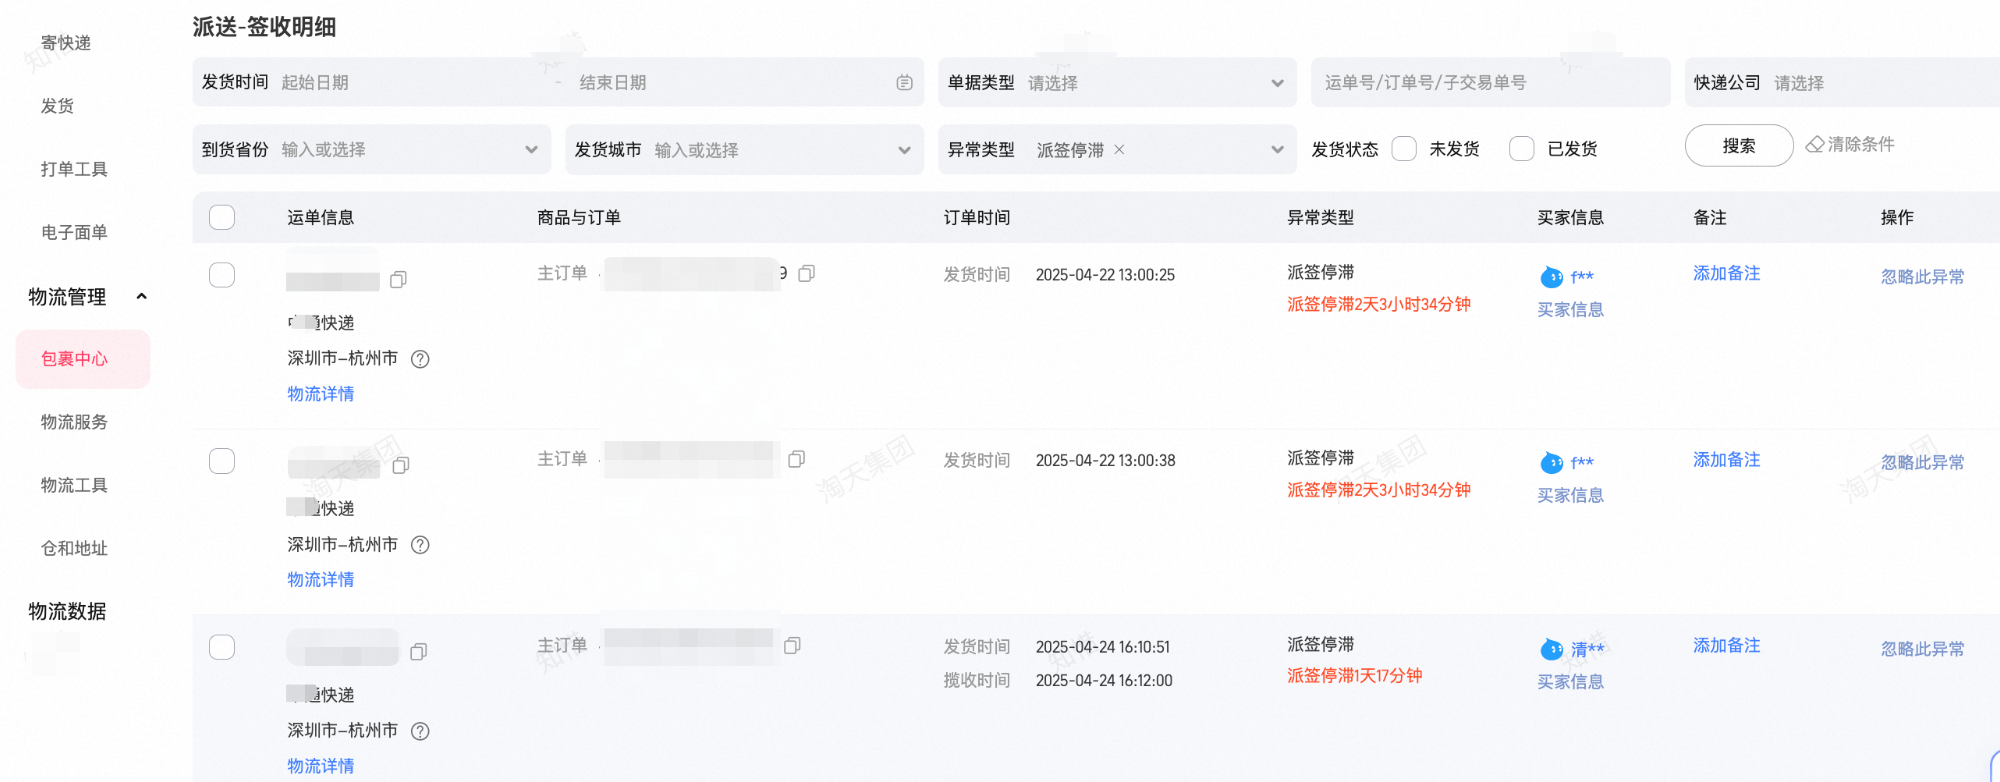Screen dimensions: 2000x782
Task: Select first row shipped 13:00:25
Action: (x=222, y=275)
